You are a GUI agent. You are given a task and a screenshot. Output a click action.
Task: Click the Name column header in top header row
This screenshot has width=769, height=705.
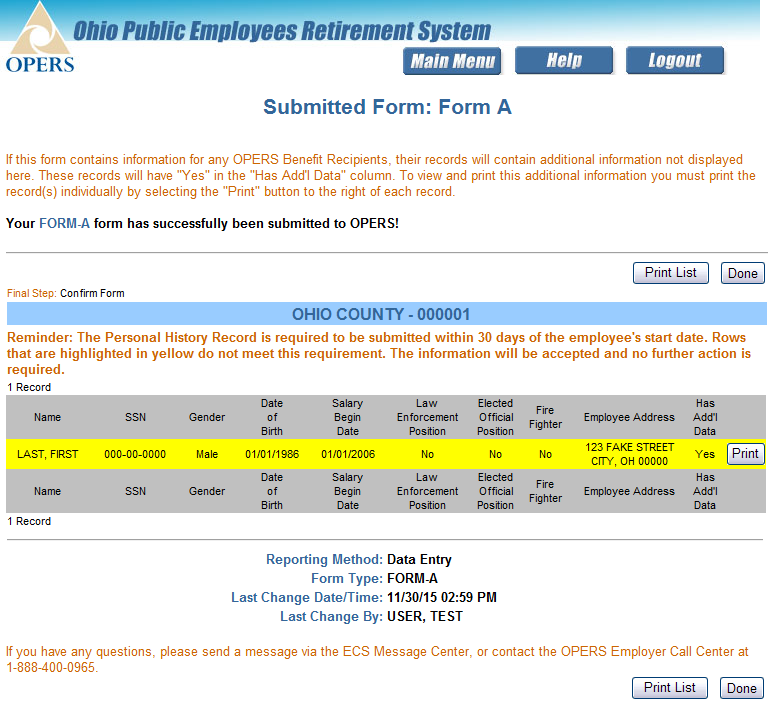[x=47, y=418]
